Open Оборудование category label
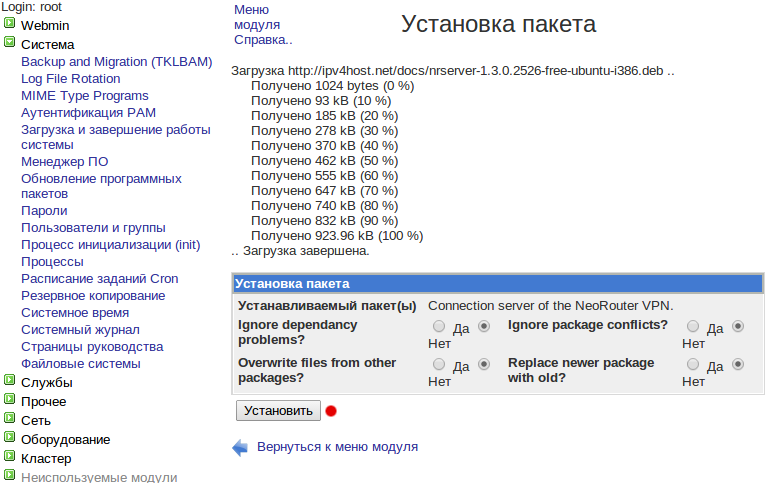This screenshot has height=483, width=768. [66, 440]
